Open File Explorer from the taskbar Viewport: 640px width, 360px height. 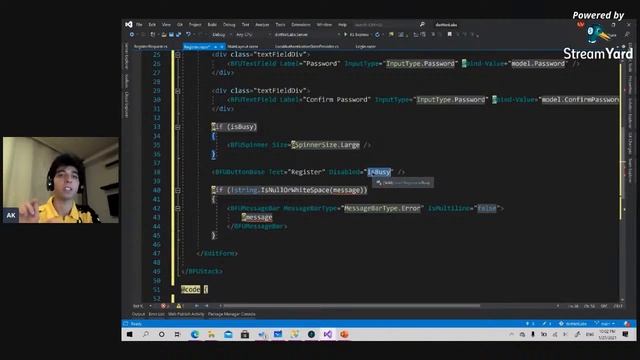click(211, 334)
